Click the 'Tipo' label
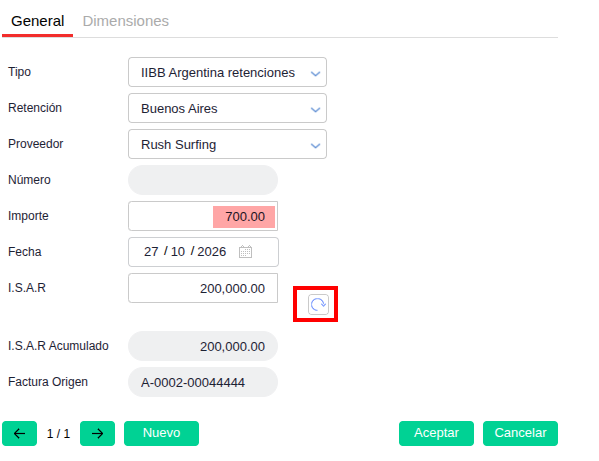The height and width of the screenshot is (461, 599). (x=19, y=72)
